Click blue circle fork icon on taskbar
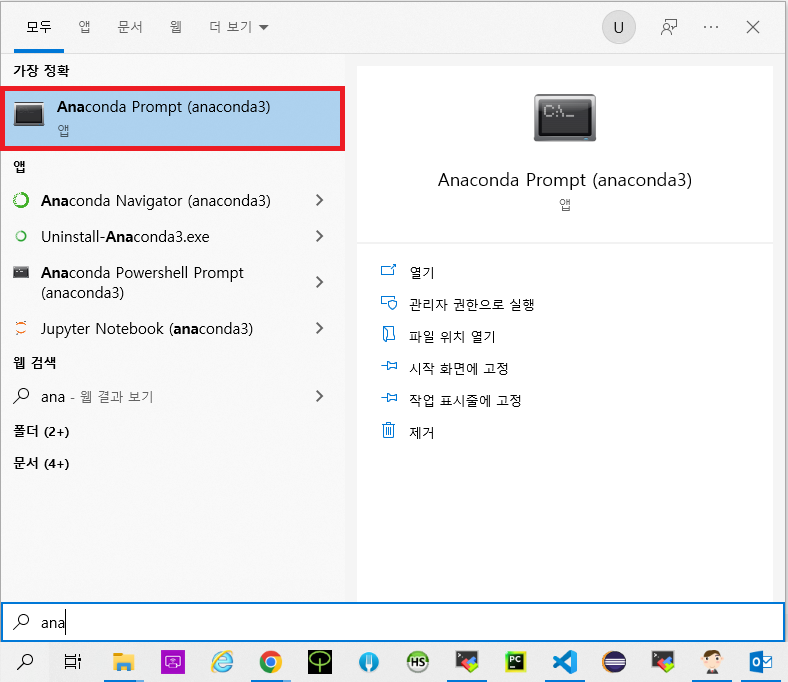The width and height of the screenshot is (788, 682). (x=368, y=662)
